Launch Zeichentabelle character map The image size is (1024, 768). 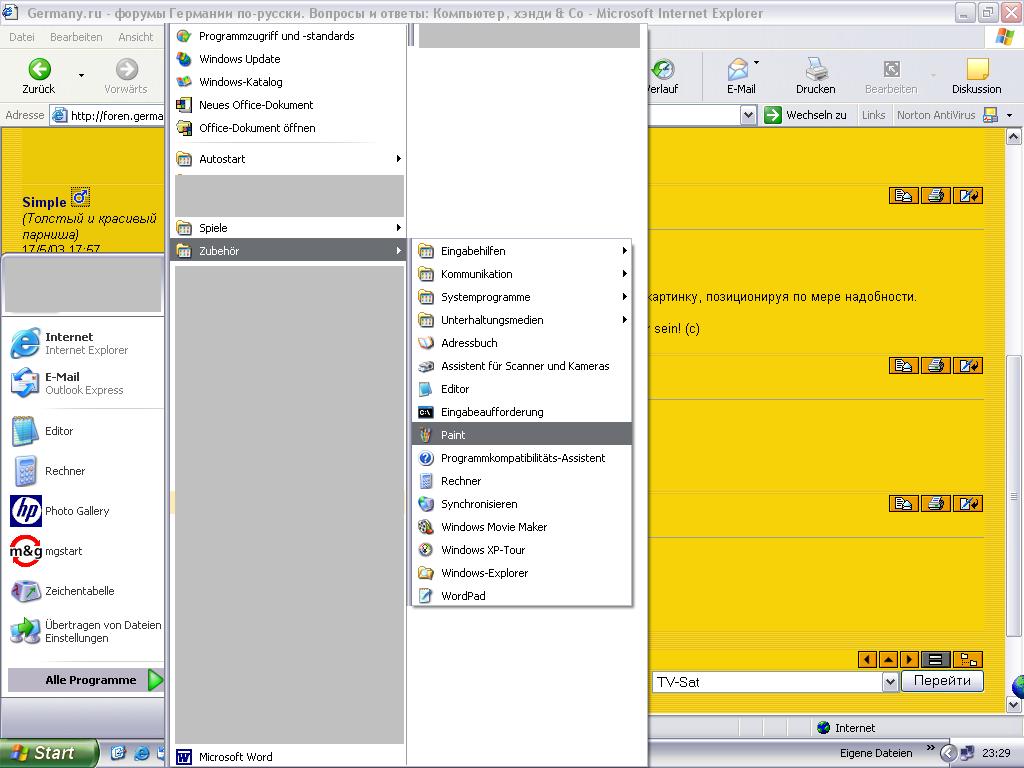coord(79,591)
